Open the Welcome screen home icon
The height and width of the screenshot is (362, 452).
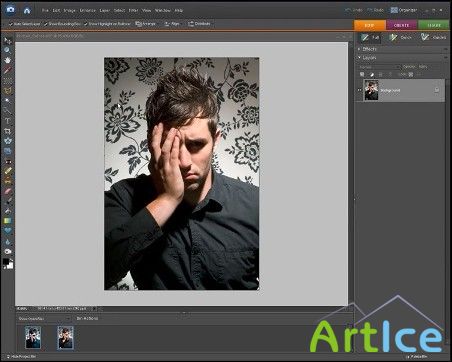[x=27, y=10]
